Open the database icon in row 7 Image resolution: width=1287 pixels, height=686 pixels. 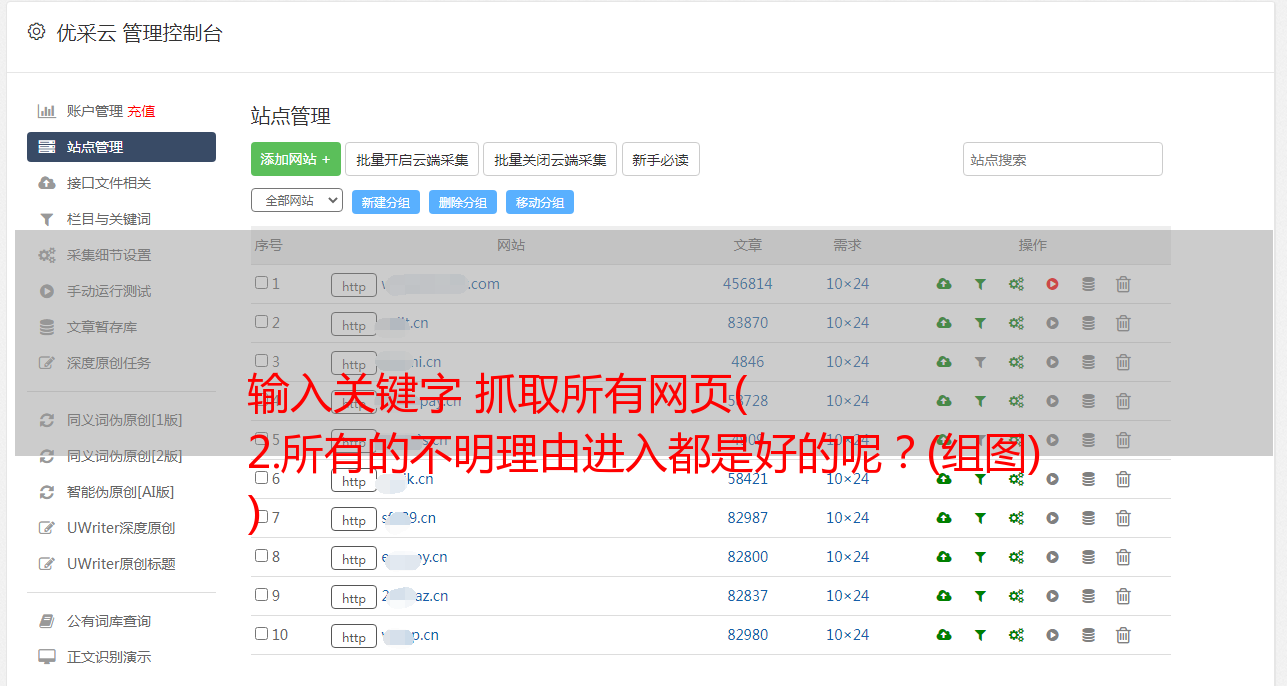pyautogui.click(x=1088, y=518)
